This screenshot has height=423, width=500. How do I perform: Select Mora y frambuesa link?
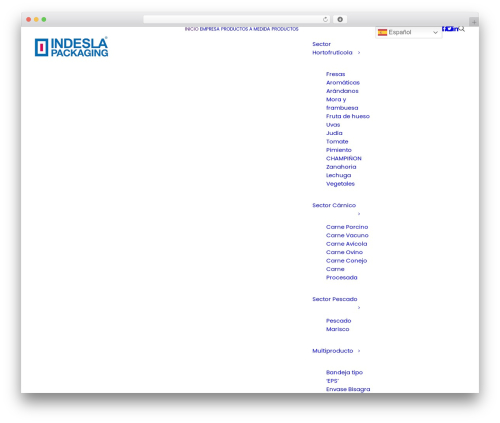[342, 104]
